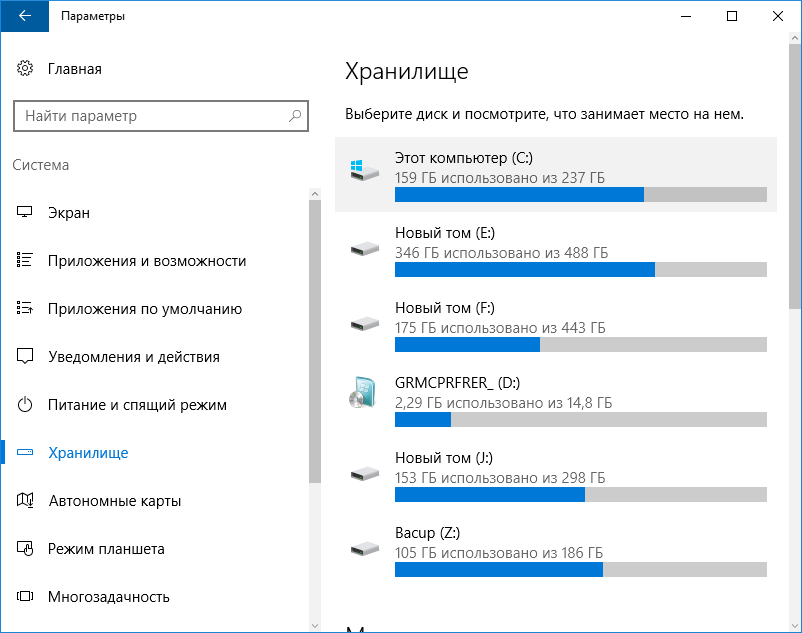This screenshot has width=802, height=633.
Task: Open the Multitasking settings section
Action: (108, 597)
